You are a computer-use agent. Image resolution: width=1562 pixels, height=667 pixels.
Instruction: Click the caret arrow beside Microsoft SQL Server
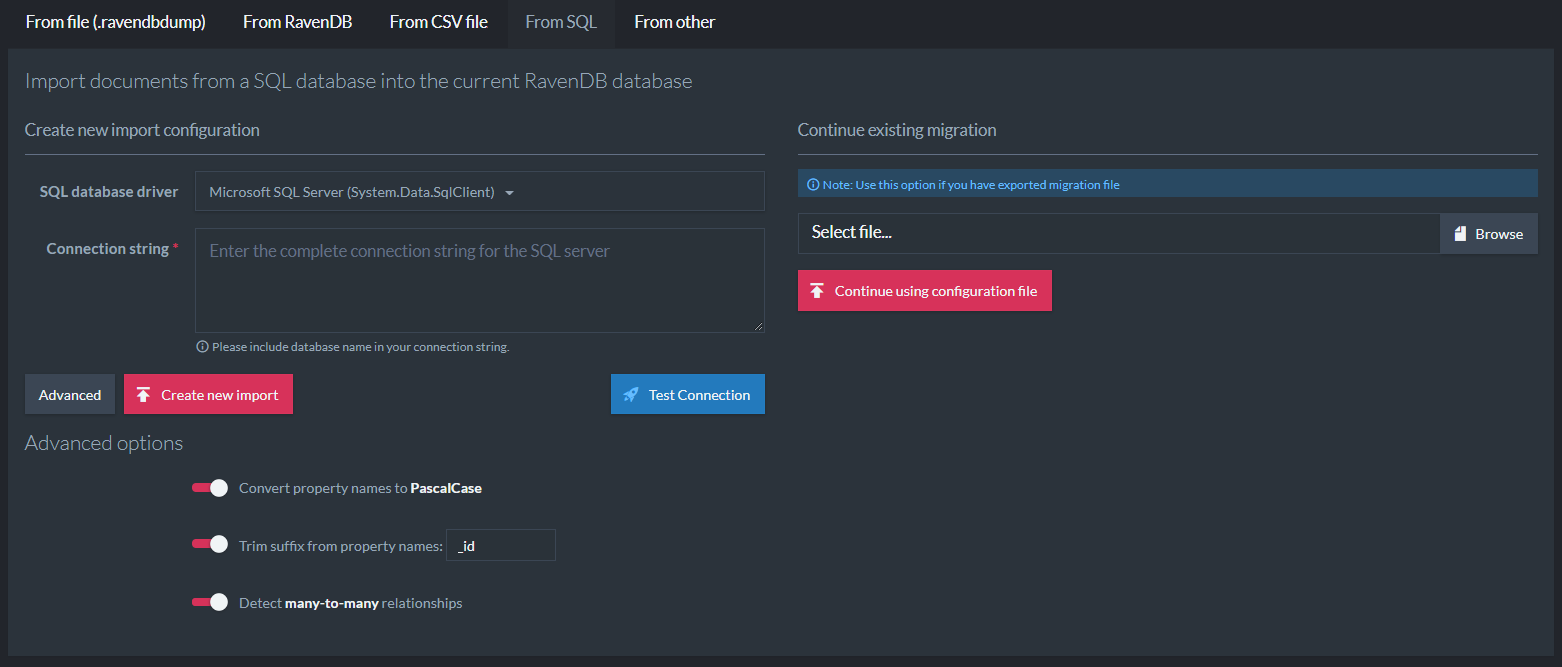click(509, 193)
